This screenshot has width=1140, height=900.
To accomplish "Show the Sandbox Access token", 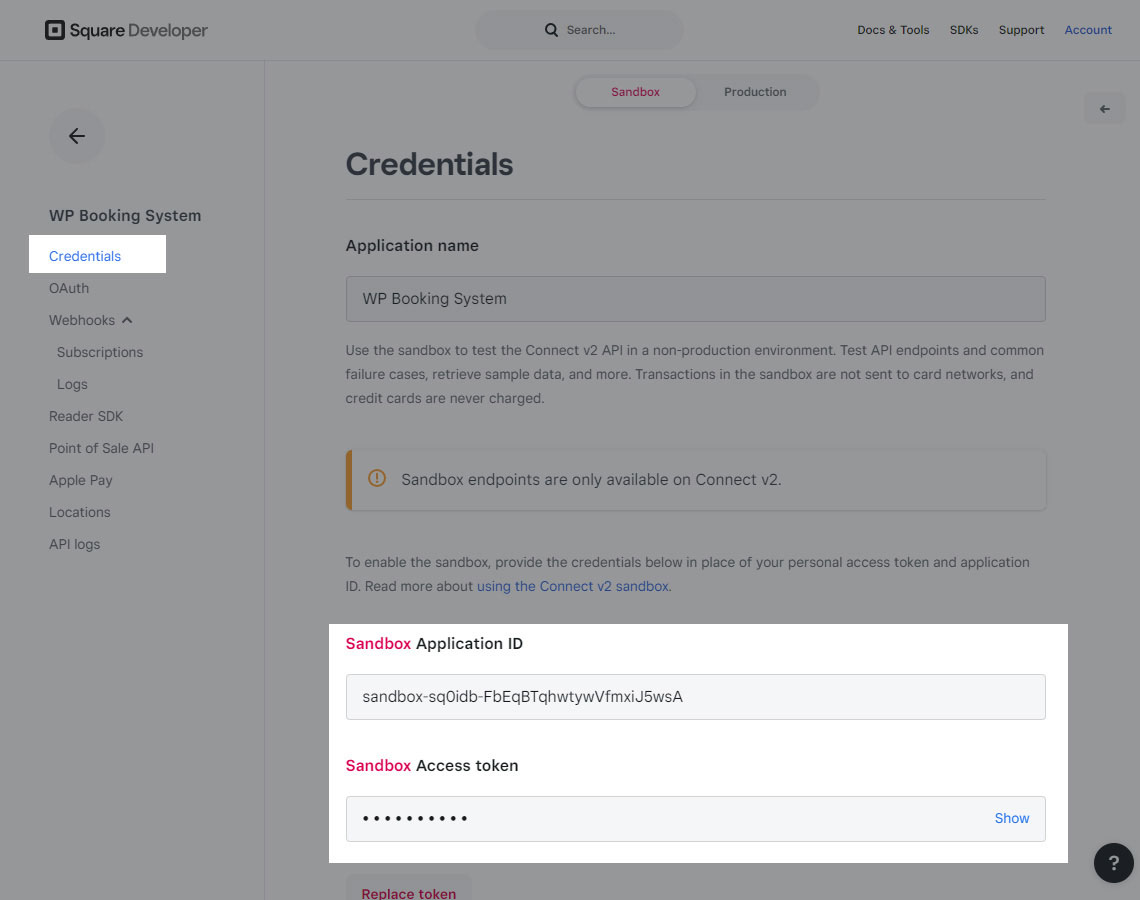I will pos(1011,819).
